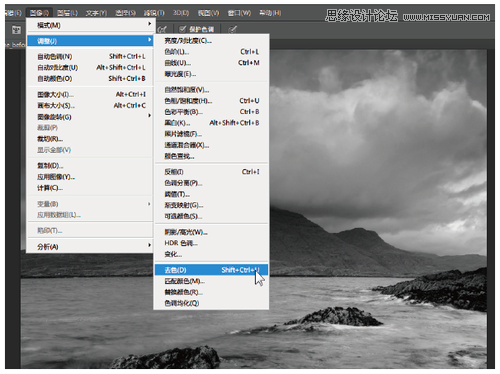The height and width of the screenshot is (374, 500).
Task: Select the 应用图像(Y)... entry
Action: point(90,177)
